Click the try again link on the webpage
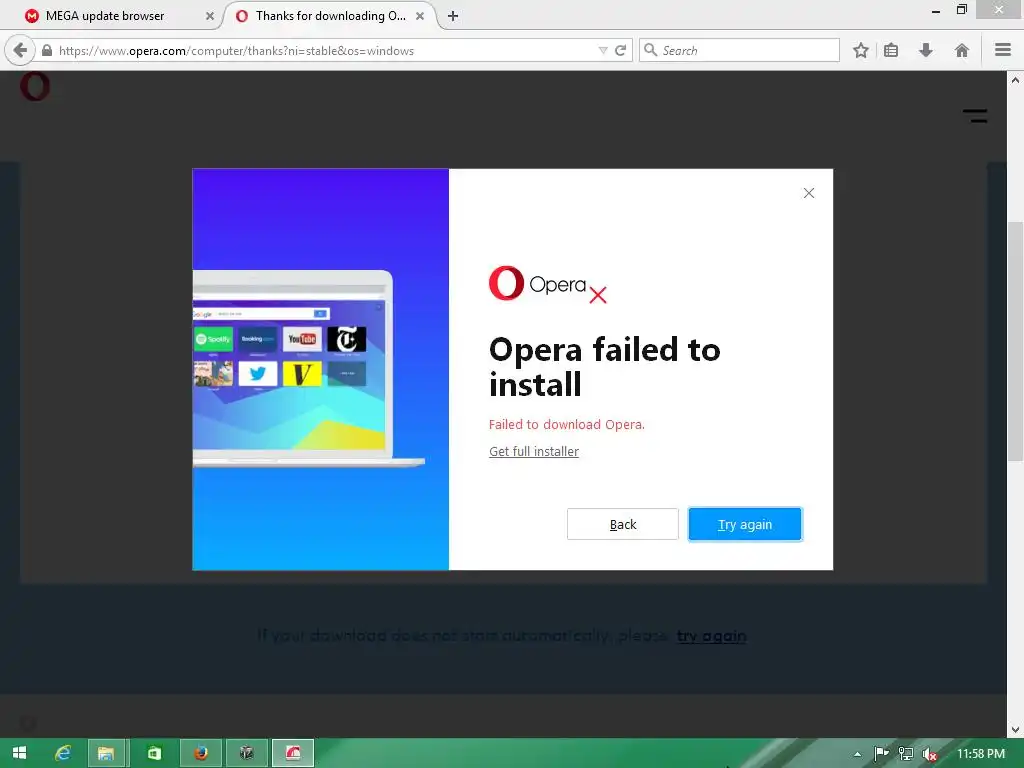Viewport: 1024px width, 768px height. tap(711, 635)
